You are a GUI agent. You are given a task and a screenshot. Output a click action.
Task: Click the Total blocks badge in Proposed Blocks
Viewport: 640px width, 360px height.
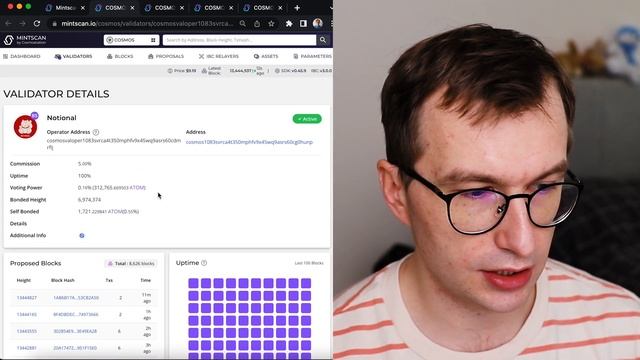click(x=131, y=264)
